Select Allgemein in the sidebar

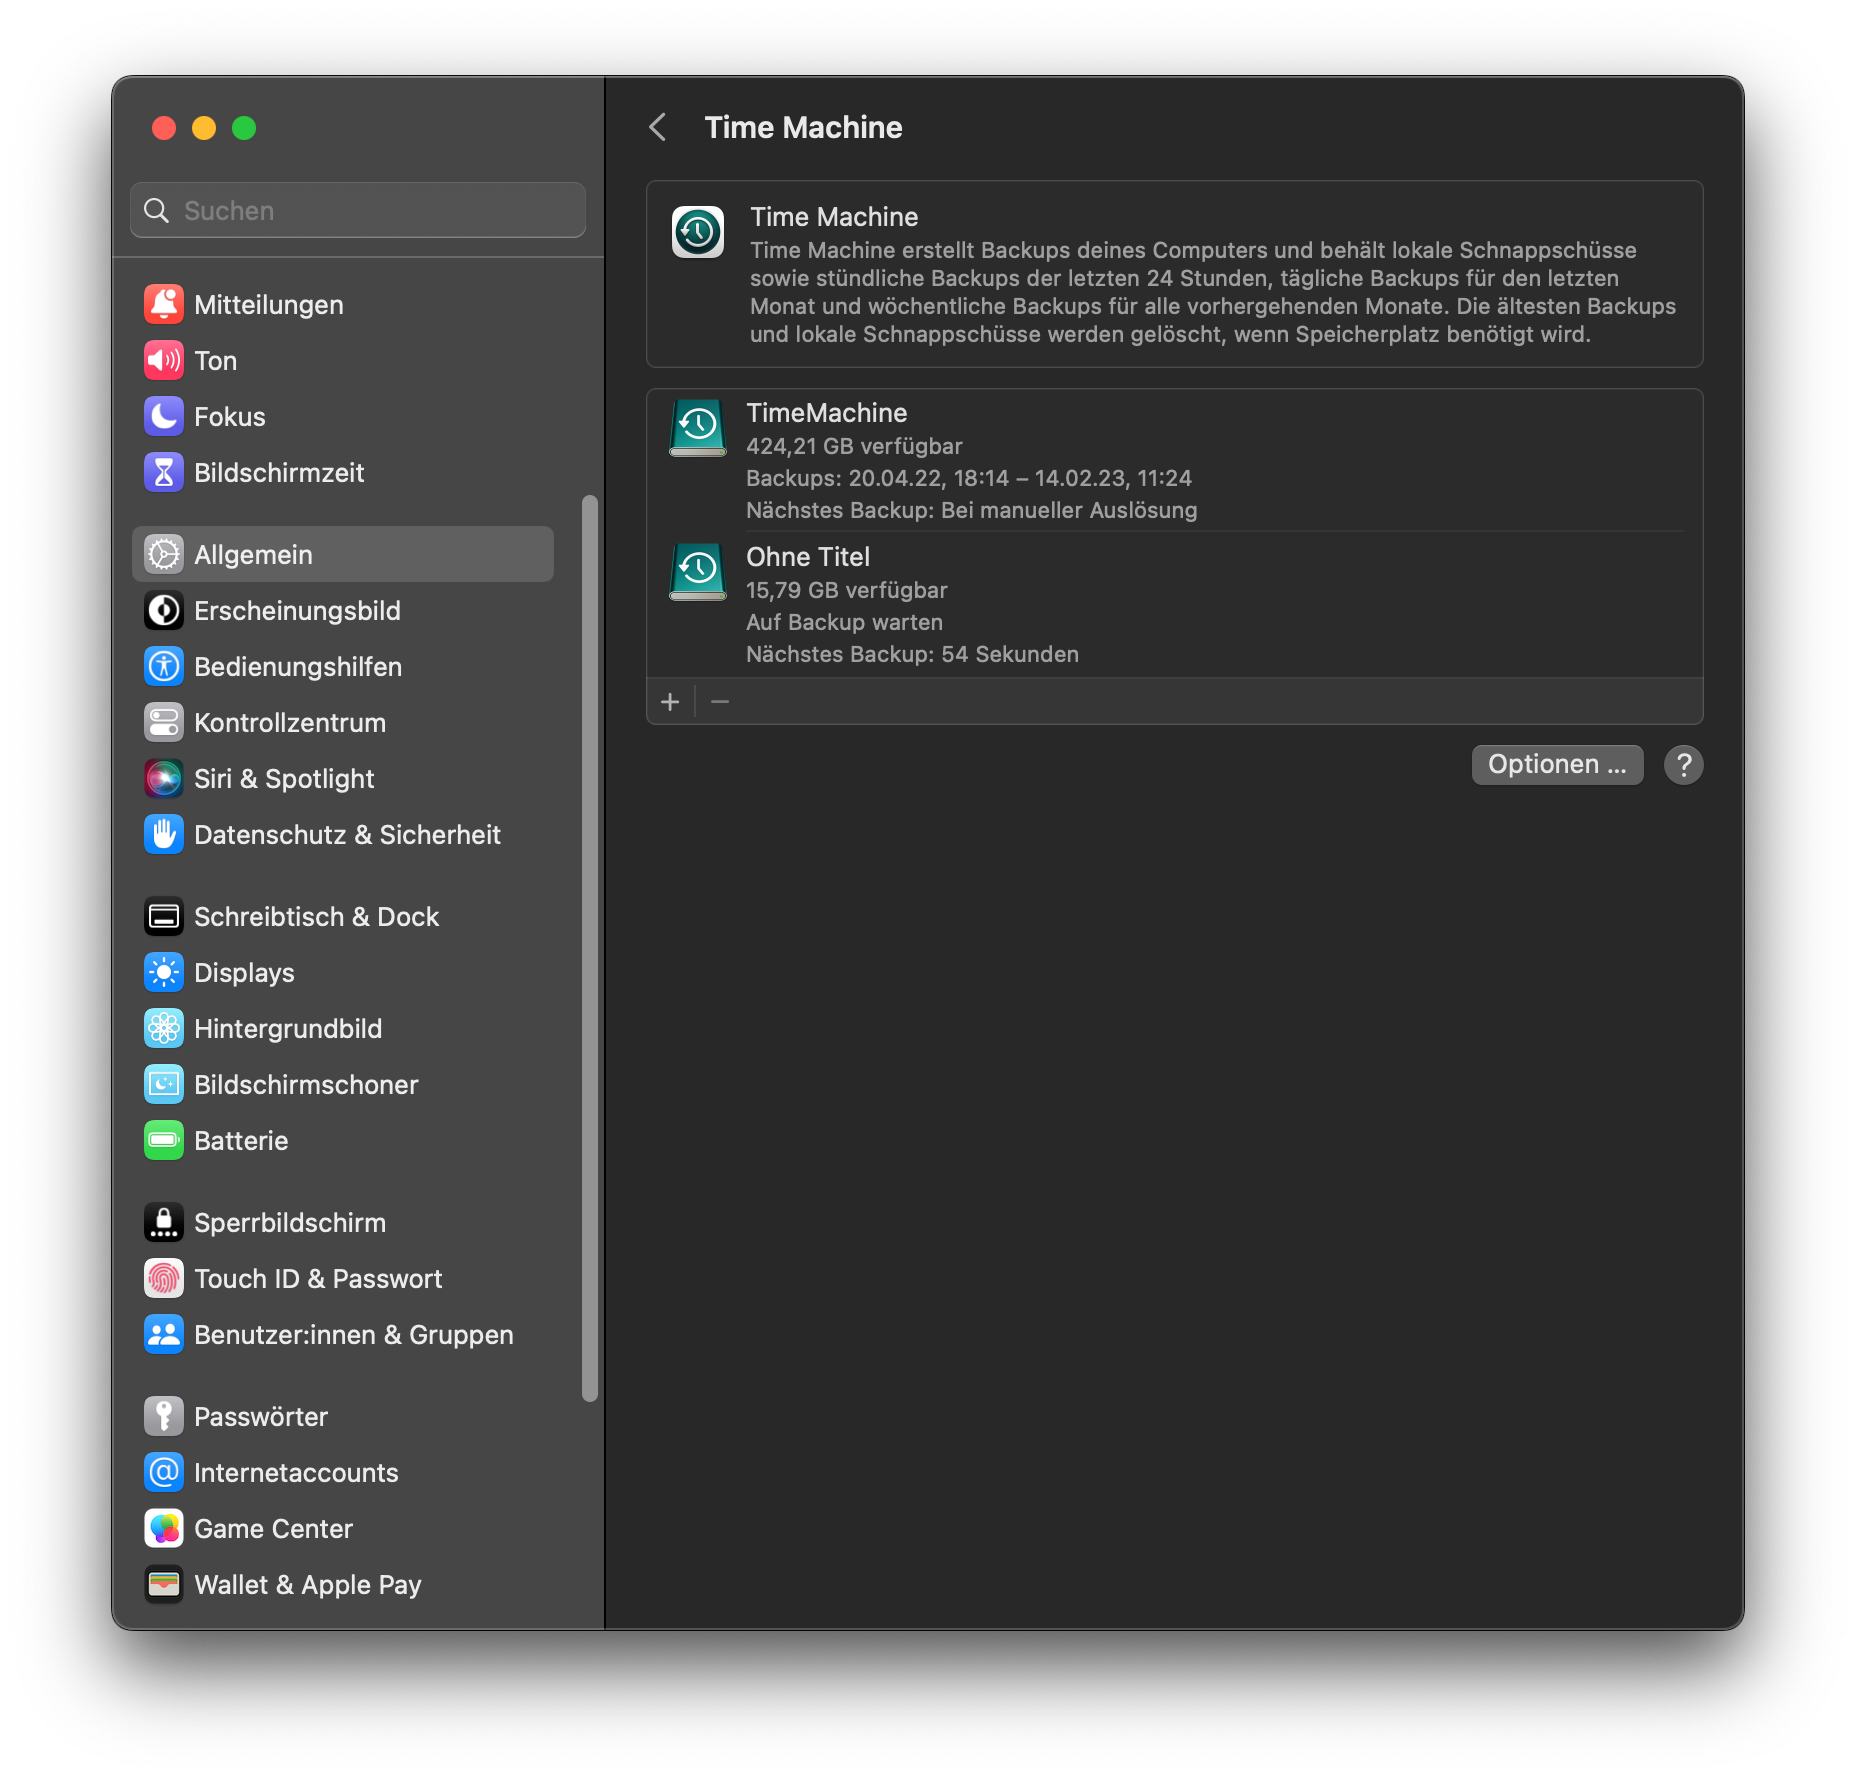[343, 555]
